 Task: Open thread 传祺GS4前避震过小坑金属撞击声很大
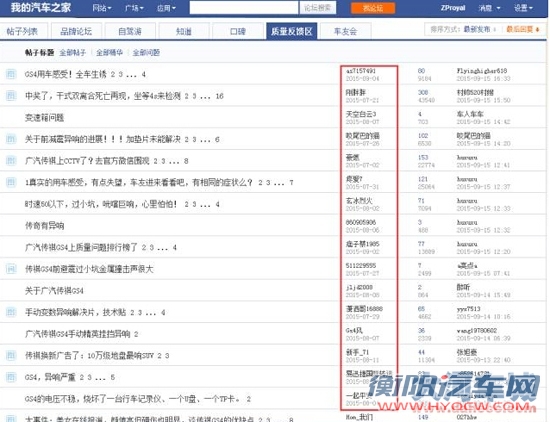89,269
